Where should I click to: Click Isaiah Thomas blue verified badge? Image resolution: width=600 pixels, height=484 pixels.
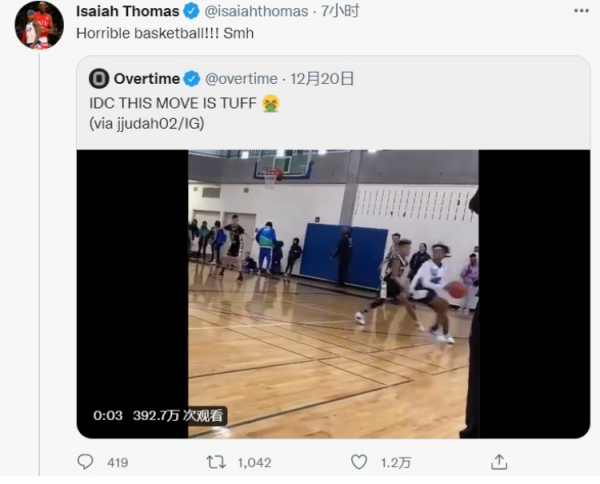(189, 11)
